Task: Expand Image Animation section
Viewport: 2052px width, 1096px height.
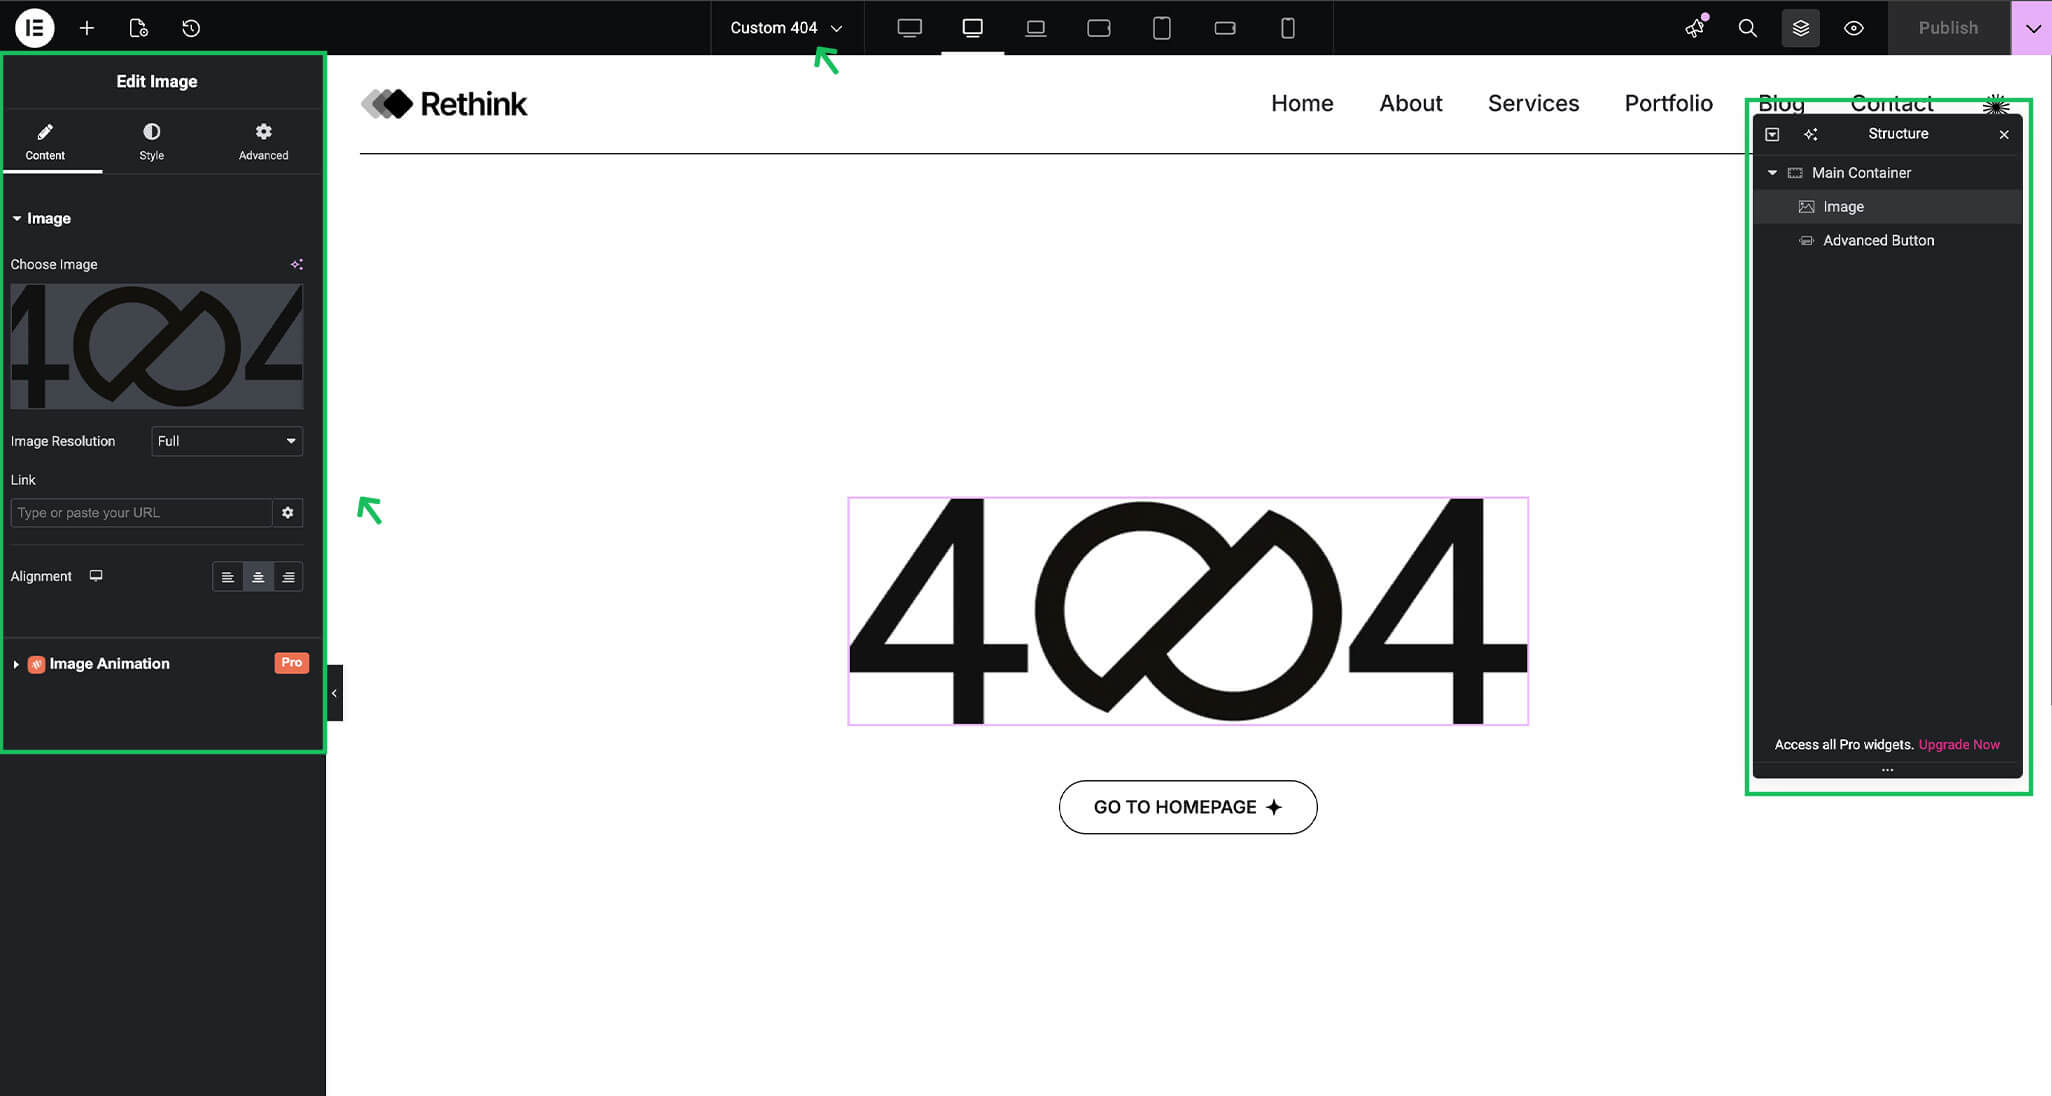Action: tap(108, 664)
